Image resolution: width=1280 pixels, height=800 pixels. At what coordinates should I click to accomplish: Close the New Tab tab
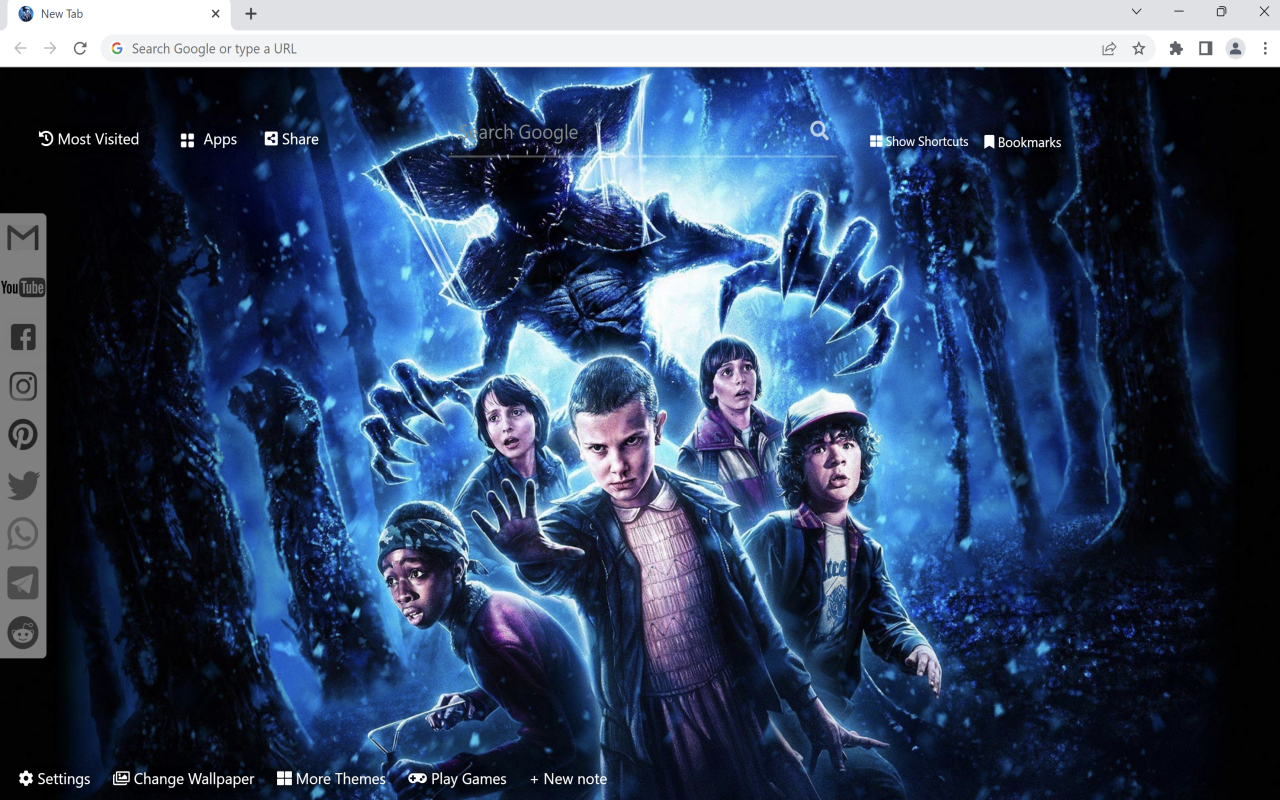(x=215, y=14)
